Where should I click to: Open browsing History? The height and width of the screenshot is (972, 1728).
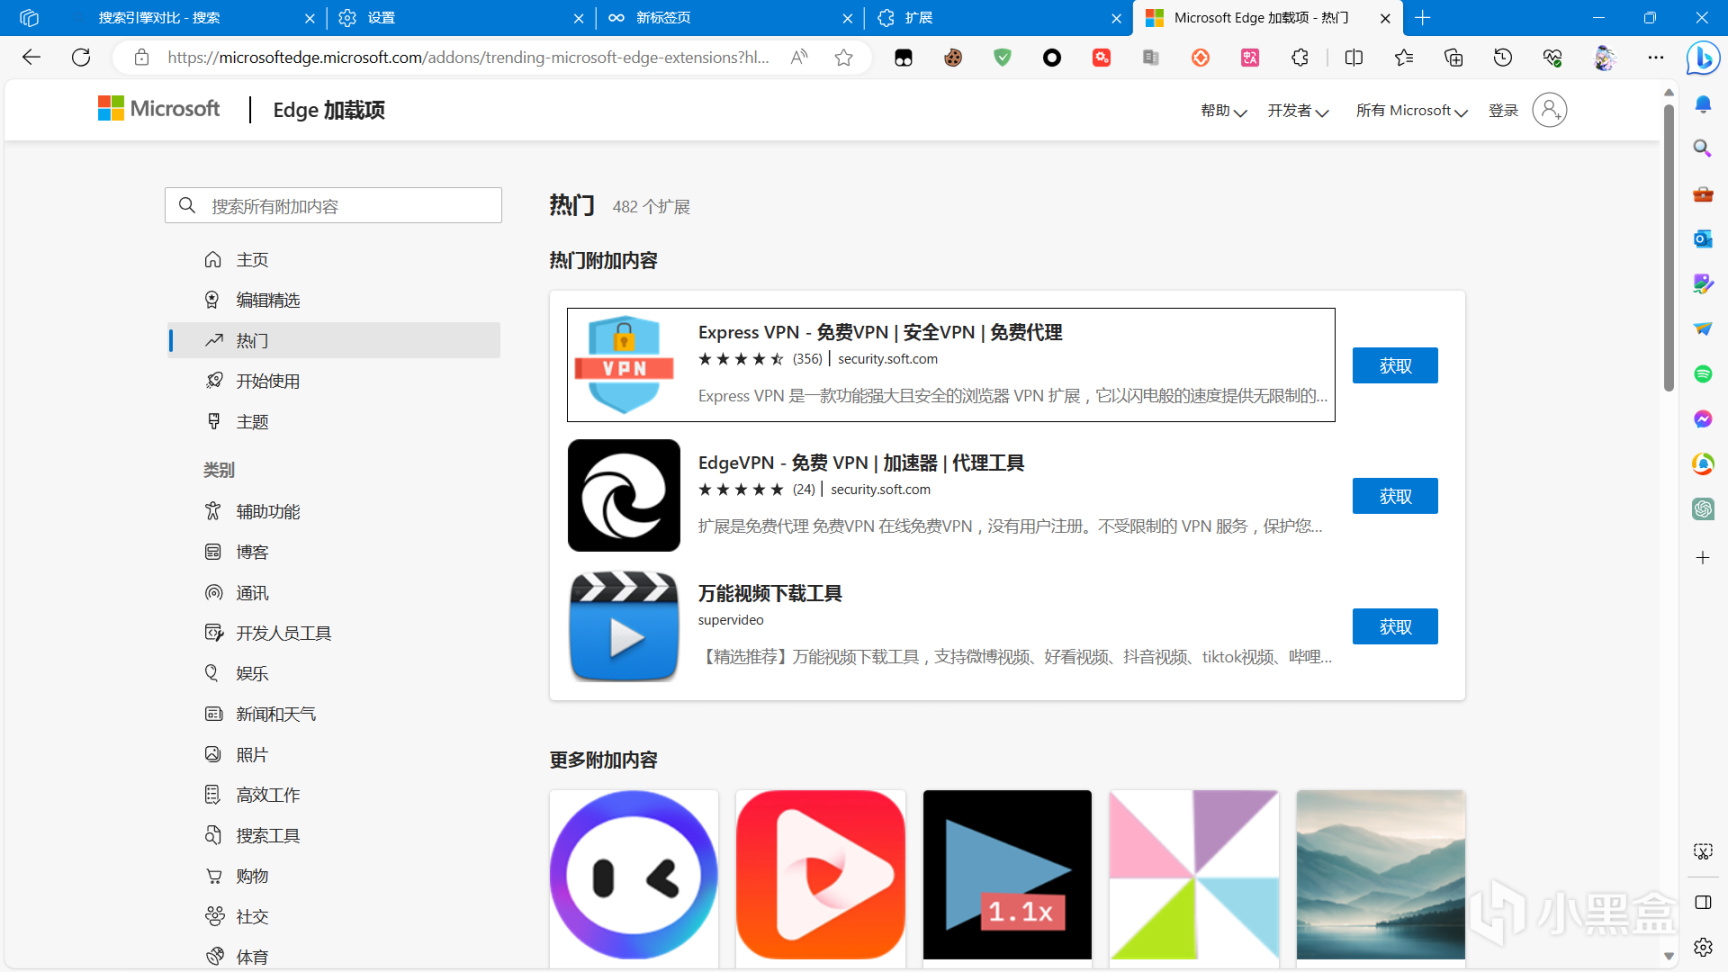[x=1503, y=58]
